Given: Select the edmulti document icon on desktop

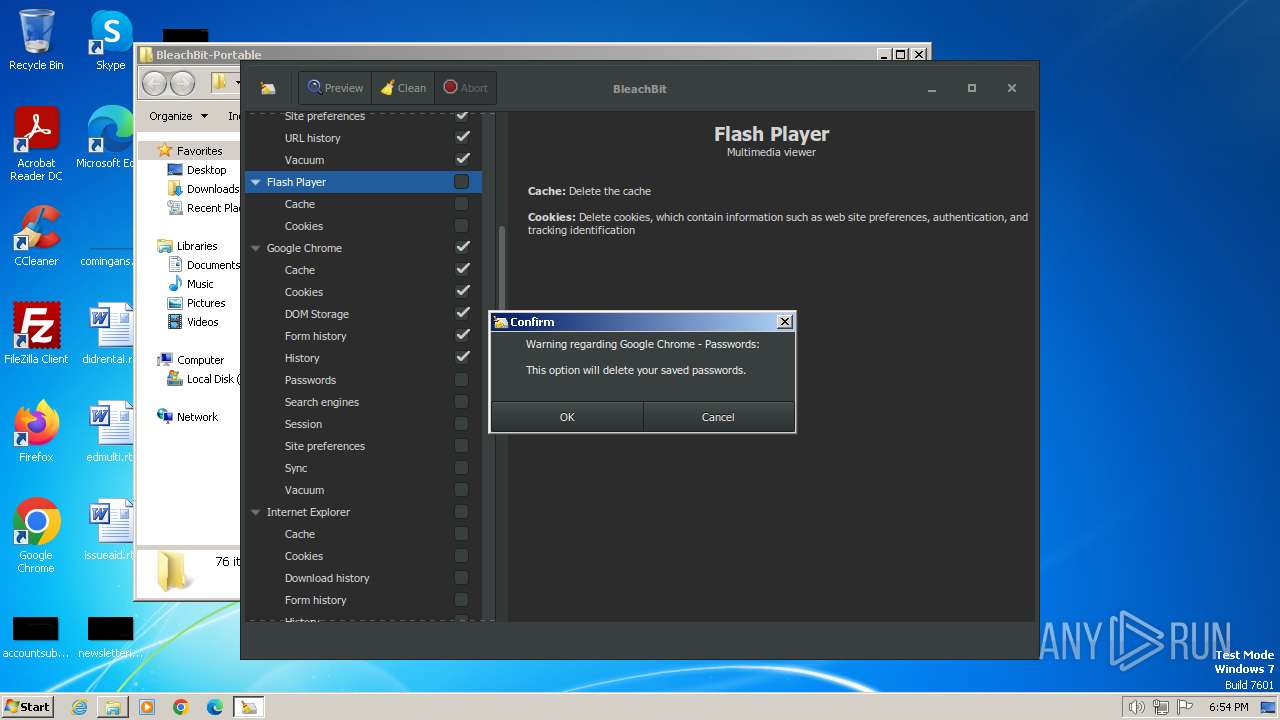Looking at the screenshot, I should 110,432.
